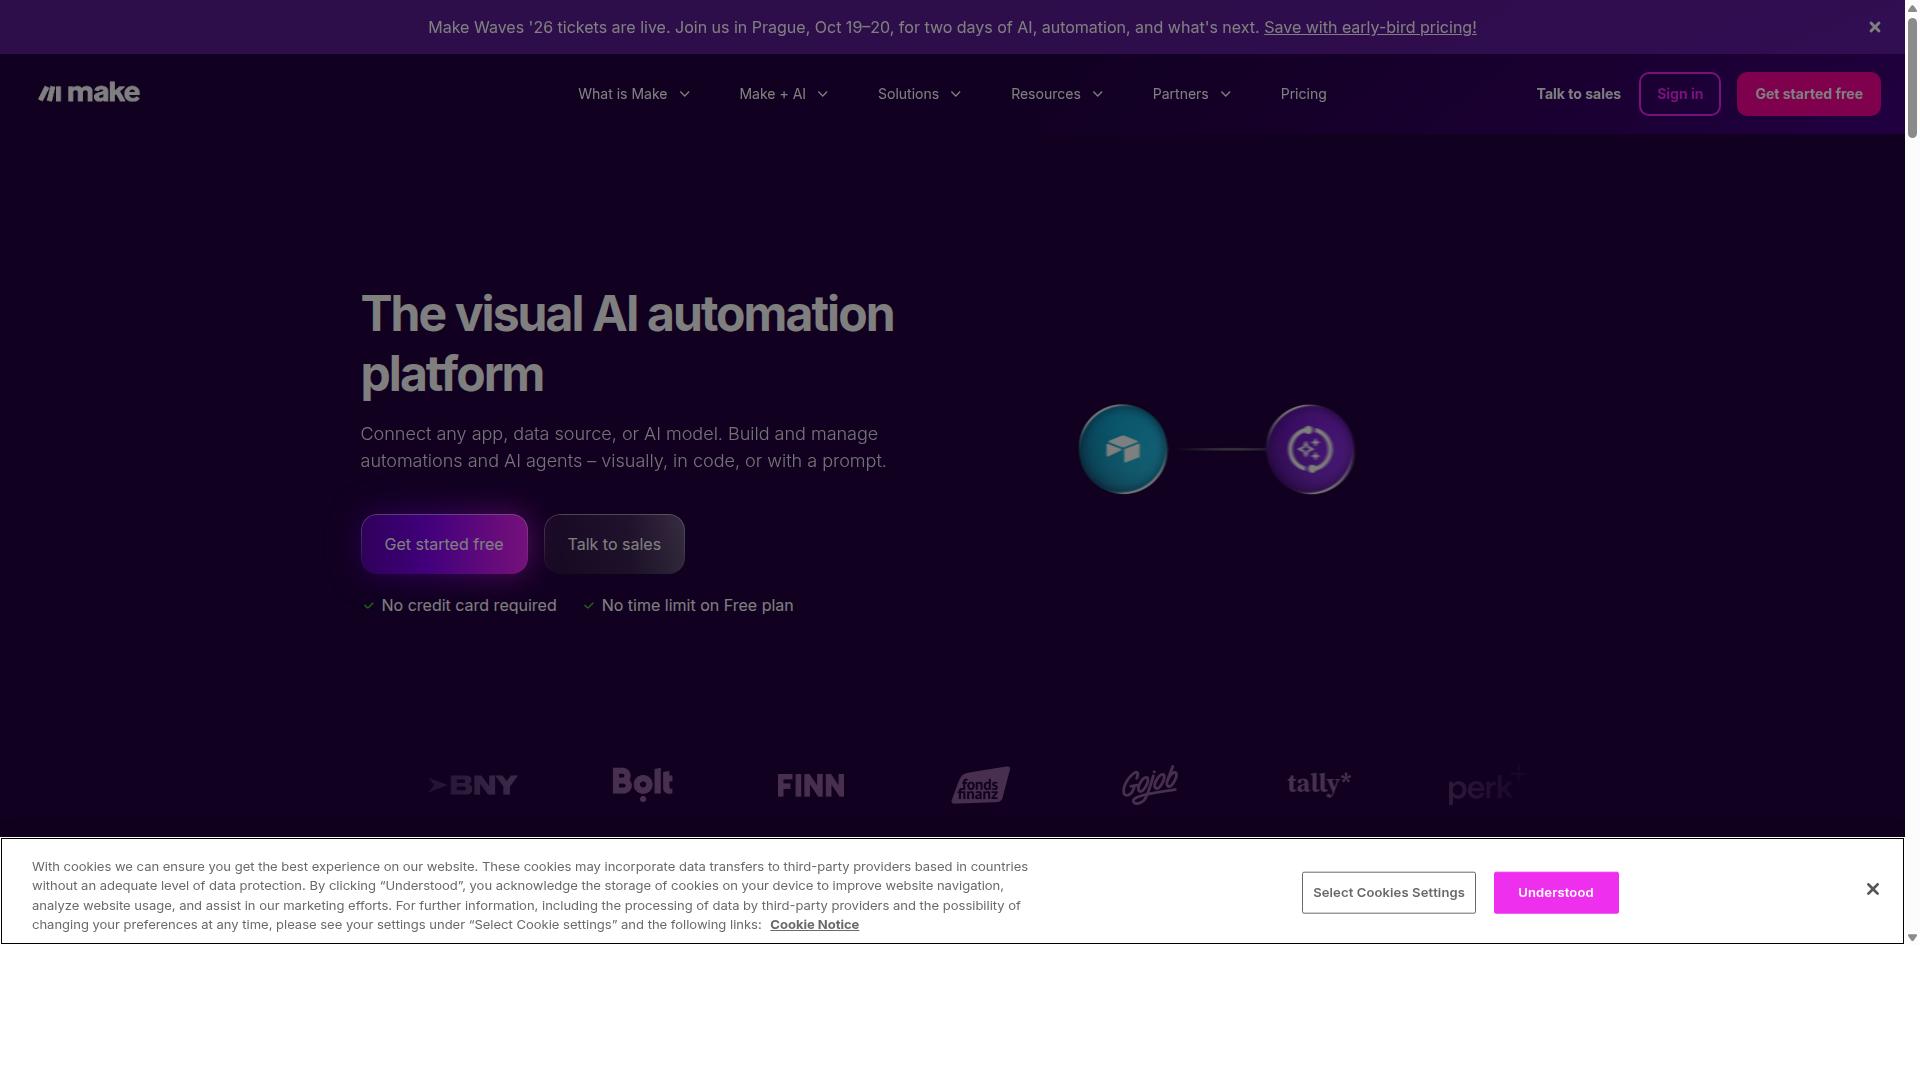Screen dimensions: 1920x1080
Task: Open Select Cookies Settings
Action: click(x=1389, y=893)
